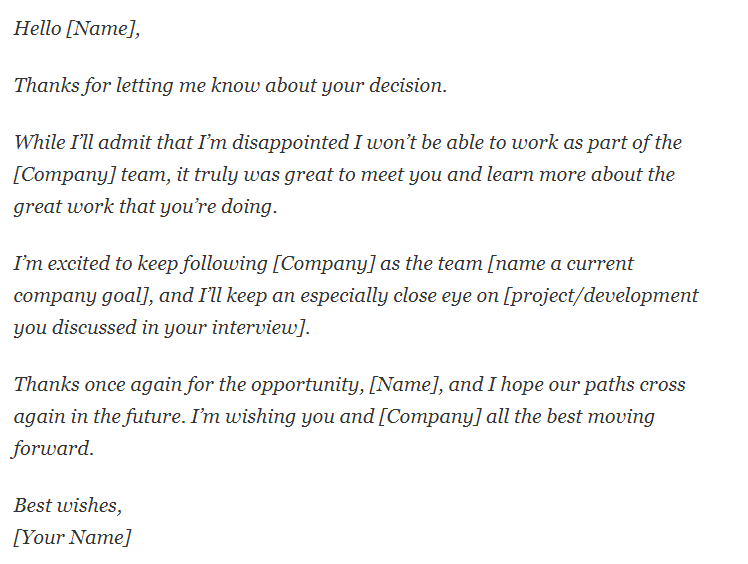This screenshot has height=564, width=748.
Task: Click the word "Thanks" in the second line
Action: 46,85
